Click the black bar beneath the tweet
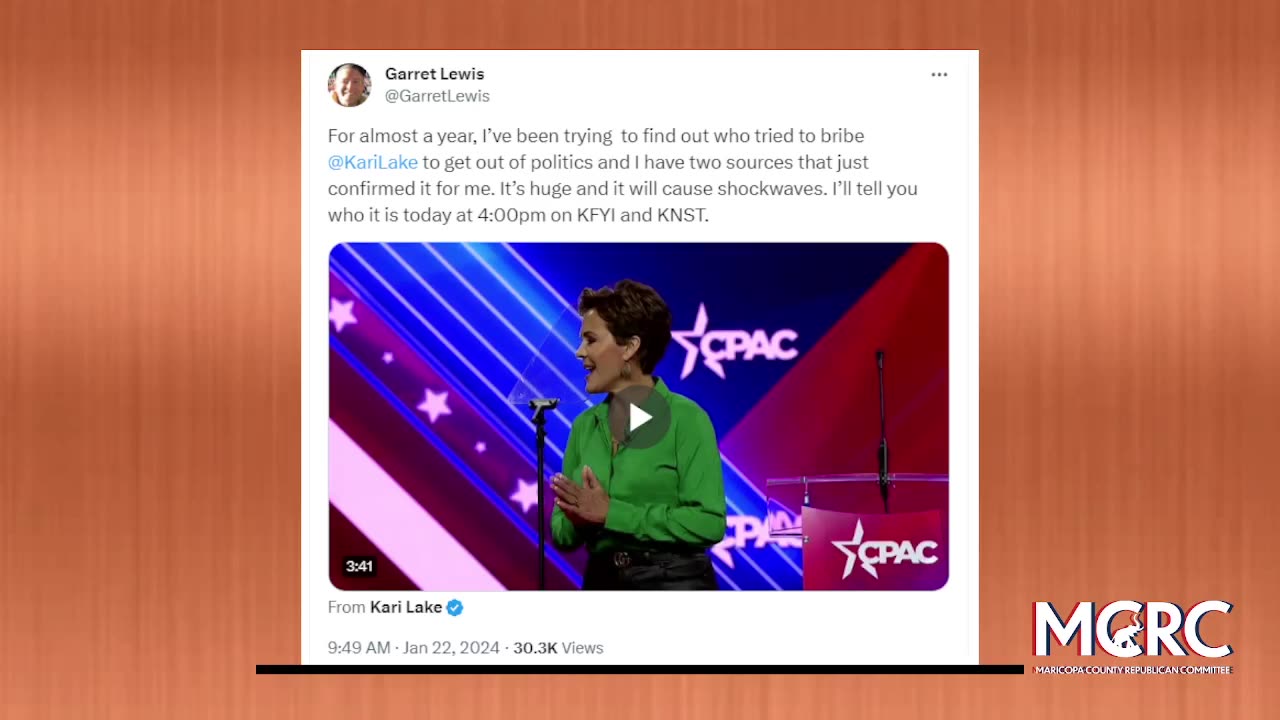The height and width of the screenshot is (720, 1280). pos(640,669)
